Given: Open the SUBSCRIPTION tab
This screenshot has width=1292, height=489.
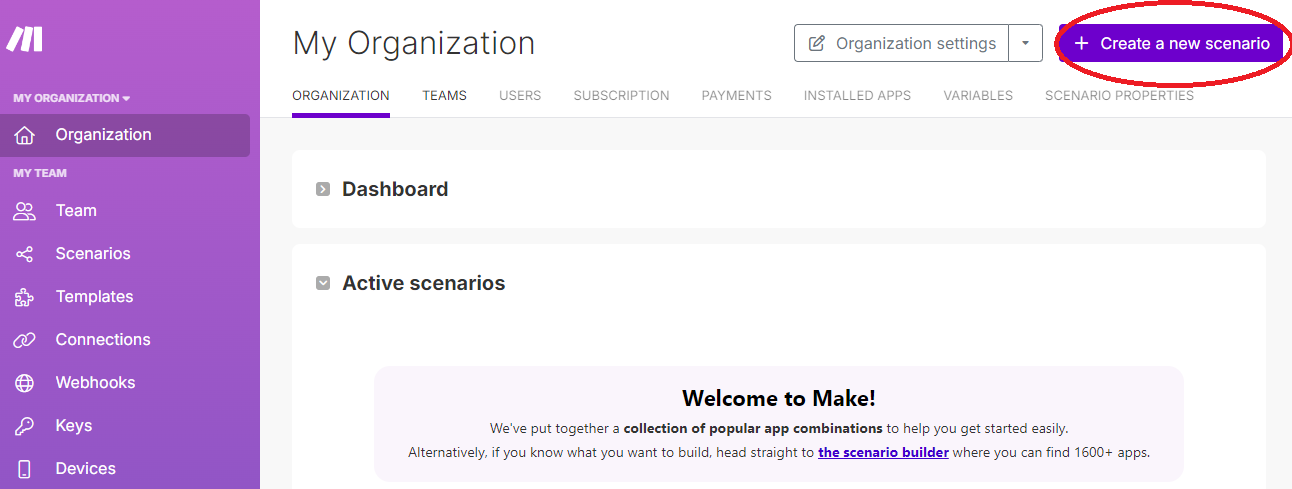Looking at the screenshot, I should tap(621, 96).
